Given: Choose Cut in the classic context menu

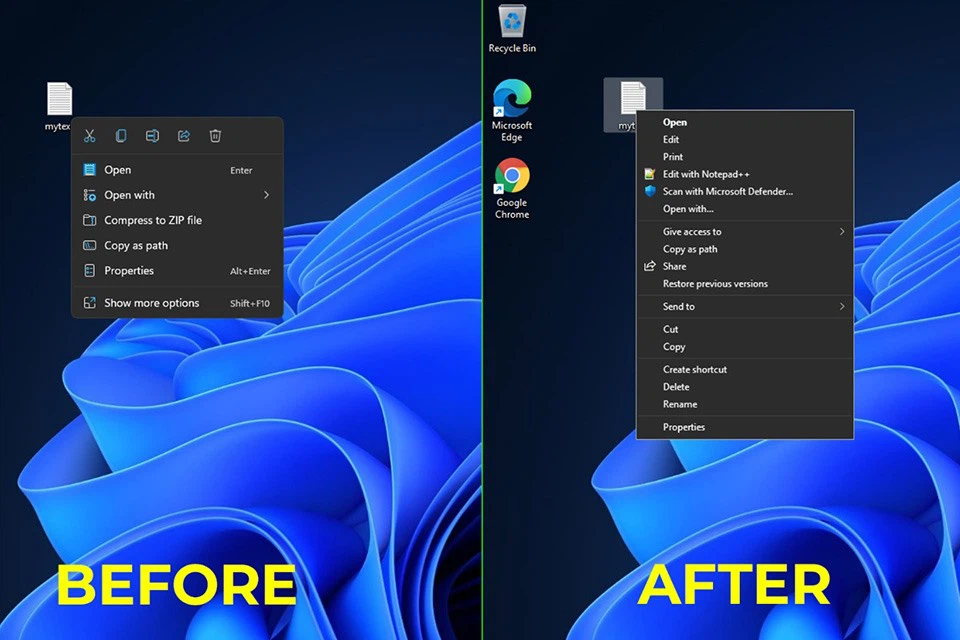Looking at the screenshot, I should point(745,329).
